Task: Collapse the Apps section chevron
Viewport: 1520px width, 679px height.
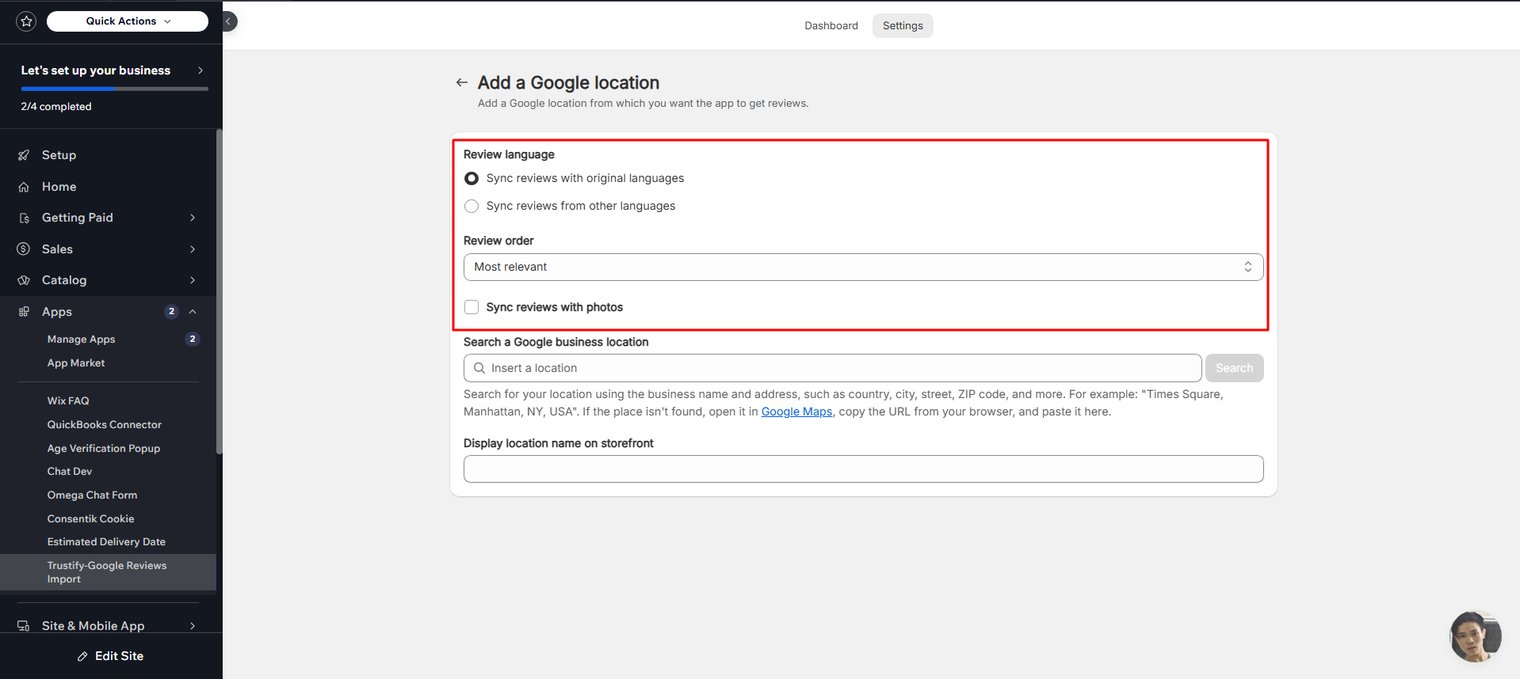Action: click(x=192, y=312)
